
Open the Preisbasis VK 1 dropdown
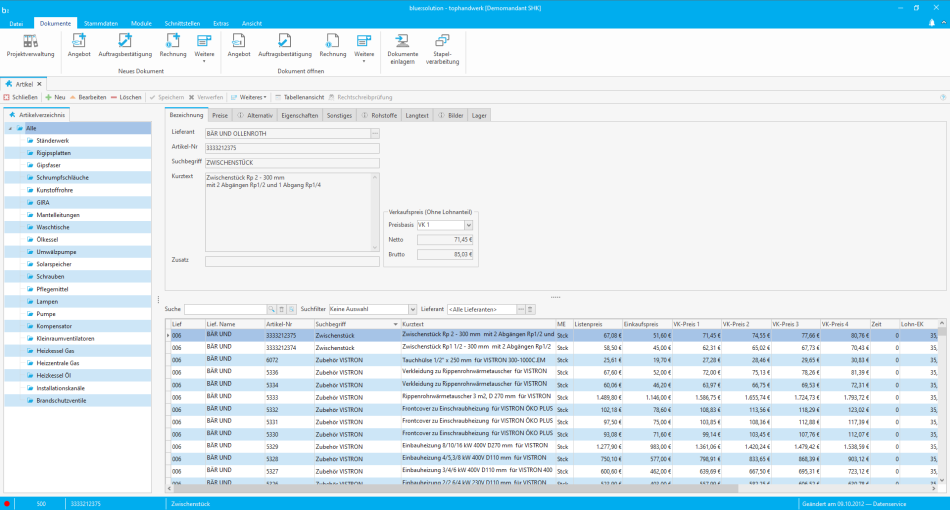tap(469, 225)
